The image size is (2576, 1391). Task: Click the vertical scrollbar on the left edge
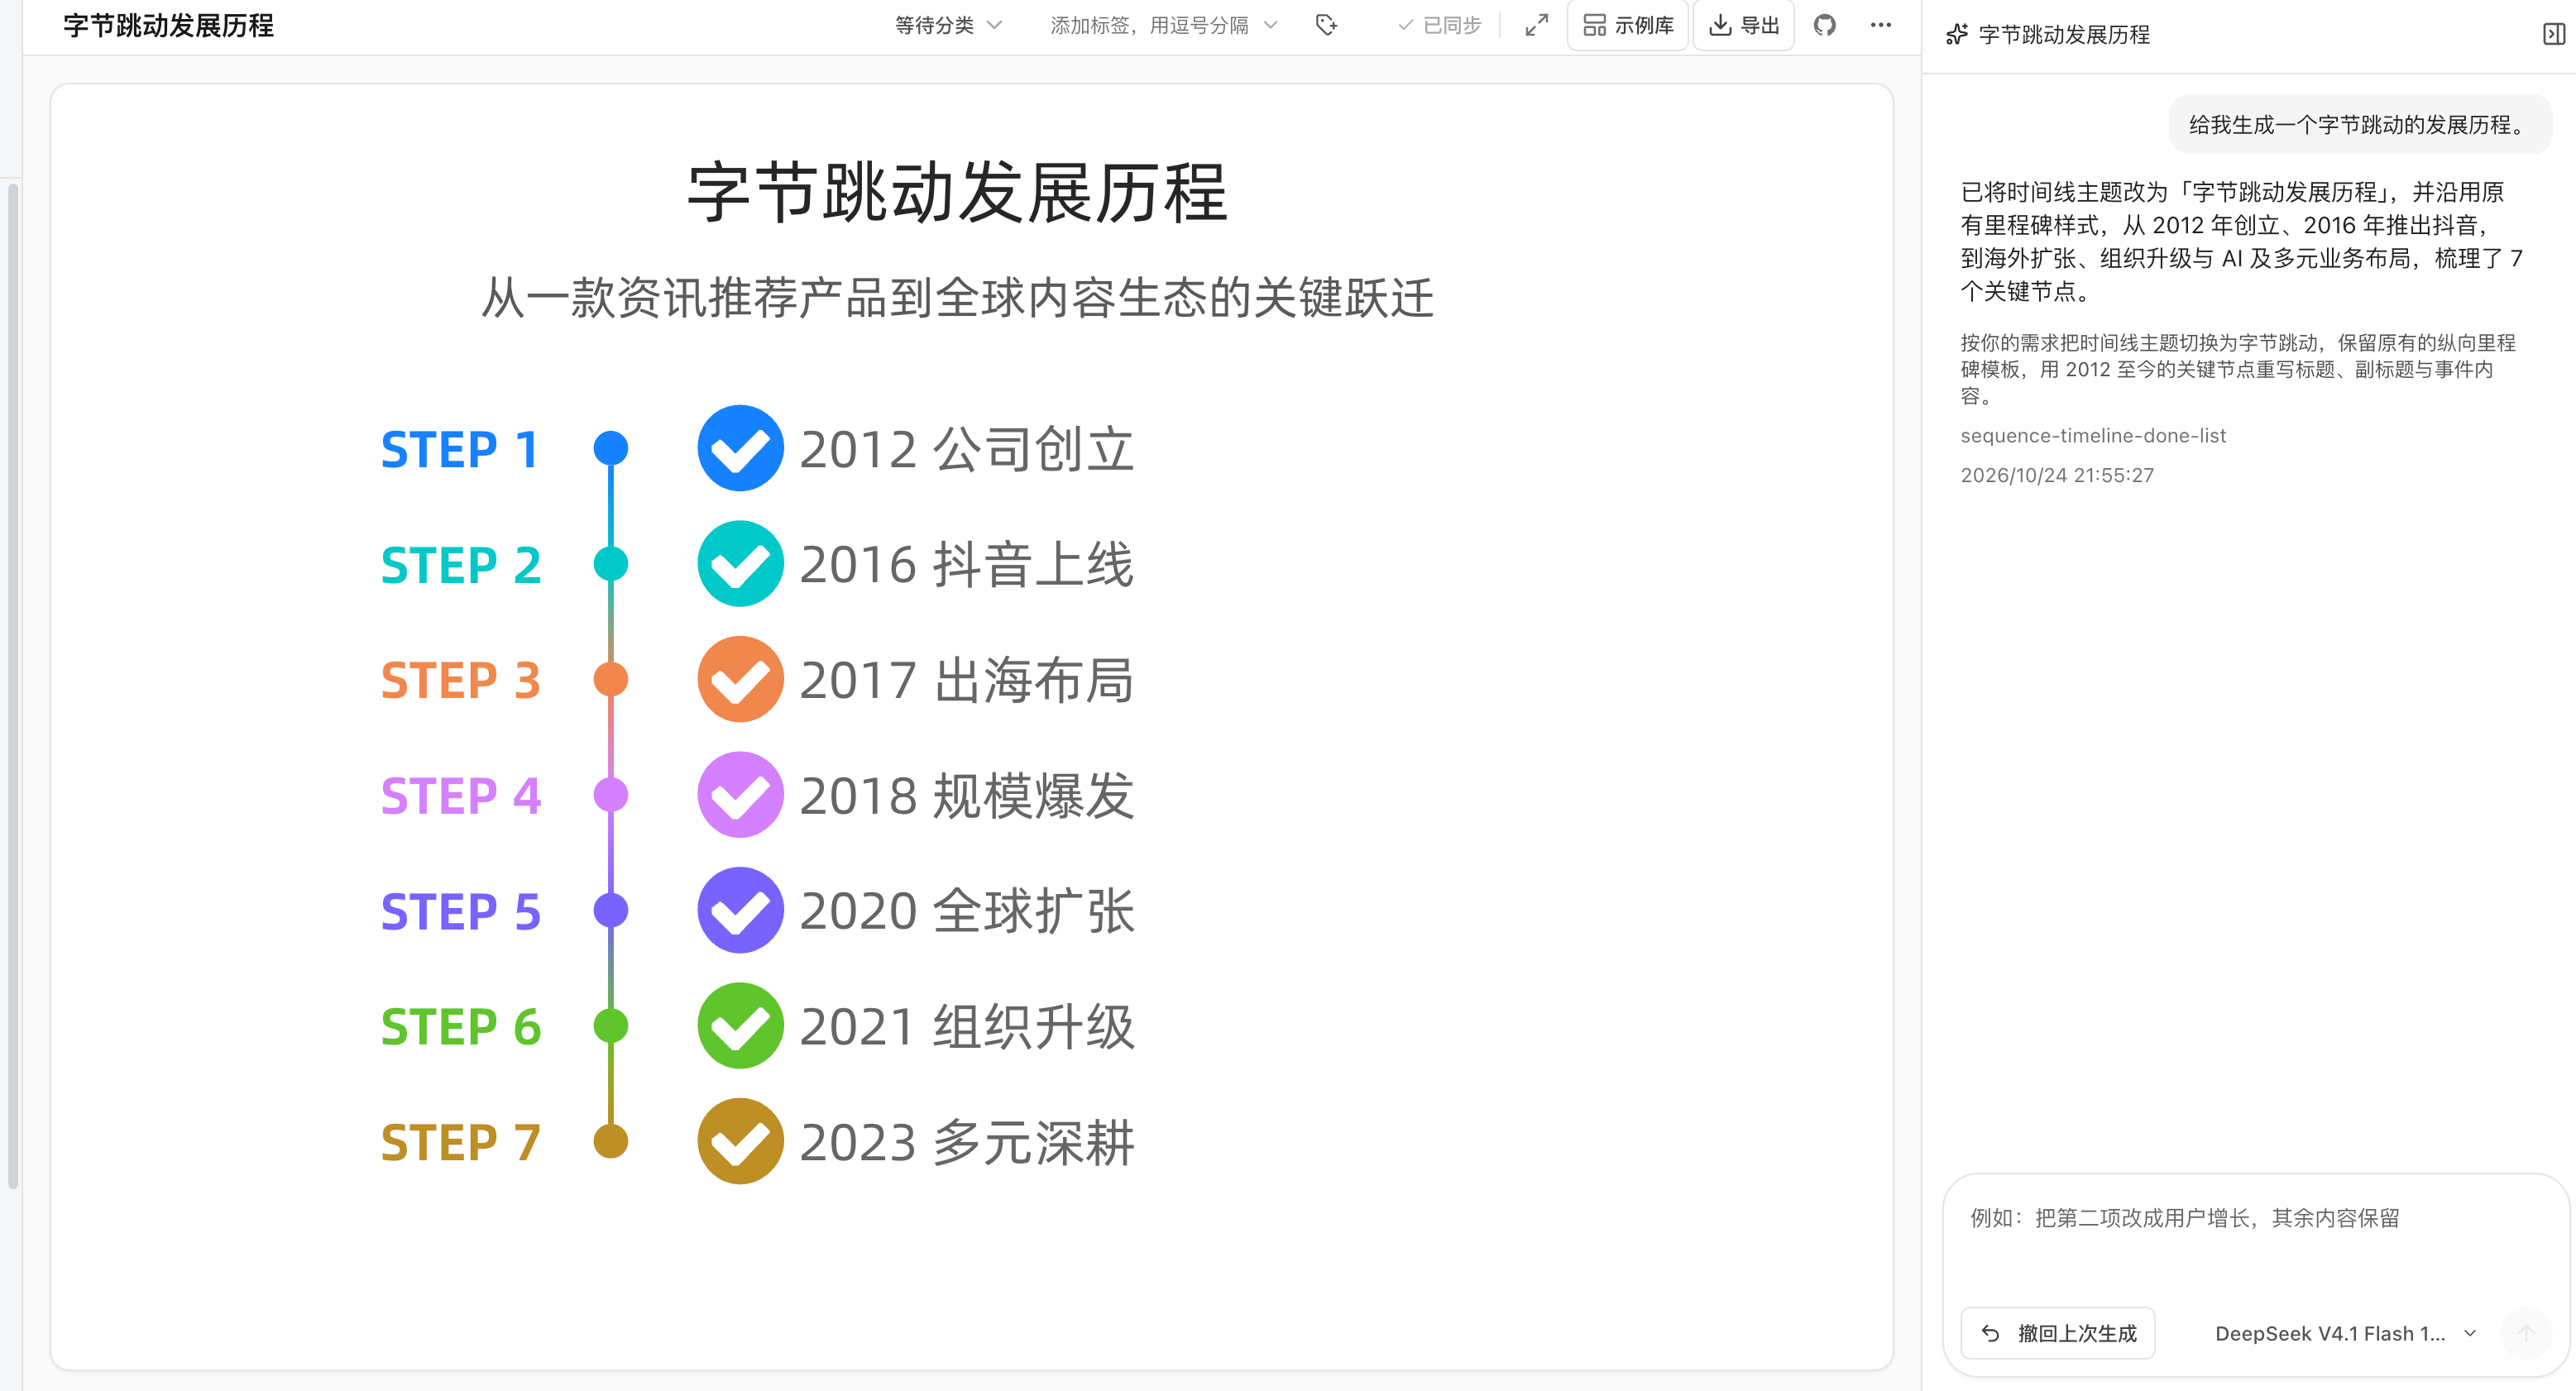tap(13, 685)
